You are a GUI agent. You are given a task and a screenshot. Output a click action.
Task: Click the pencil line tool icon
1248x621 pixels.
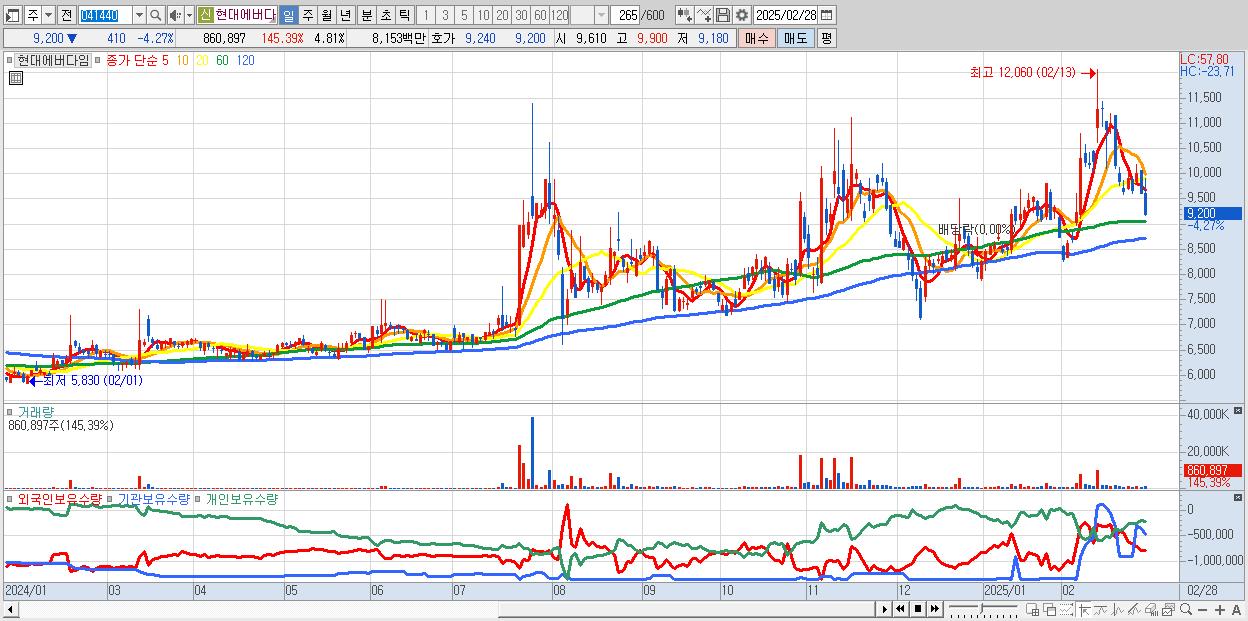point(1134,609)
